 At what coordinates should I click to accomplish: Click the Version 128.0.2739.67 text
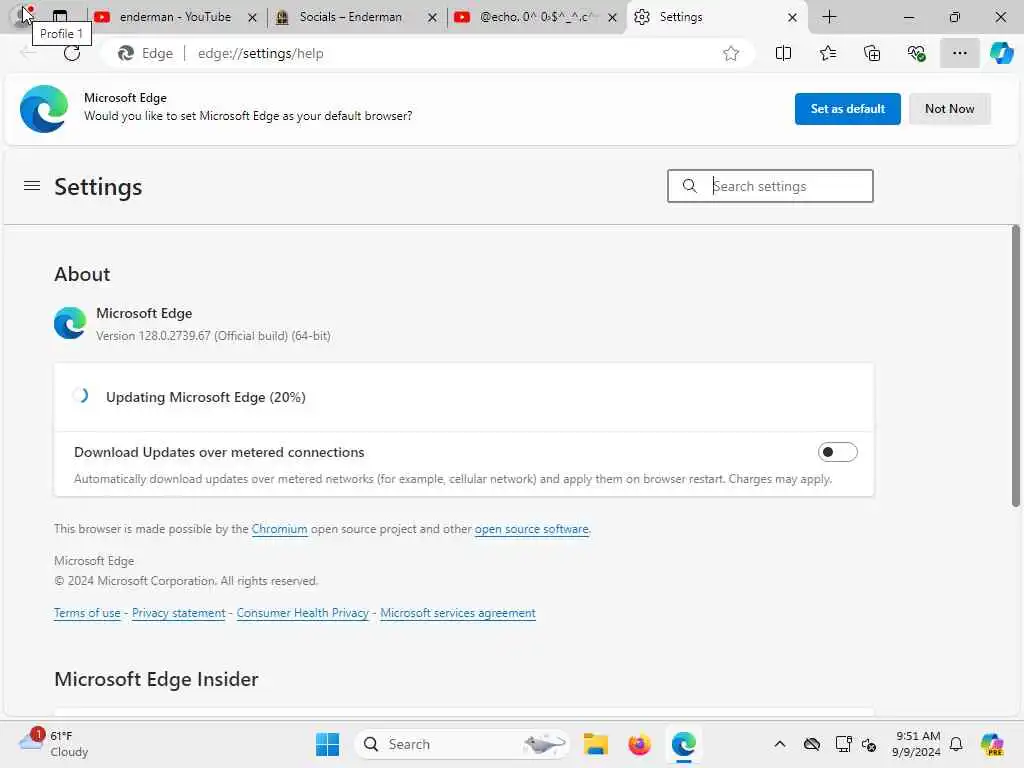pyautogui.click(x=213, y=336)
